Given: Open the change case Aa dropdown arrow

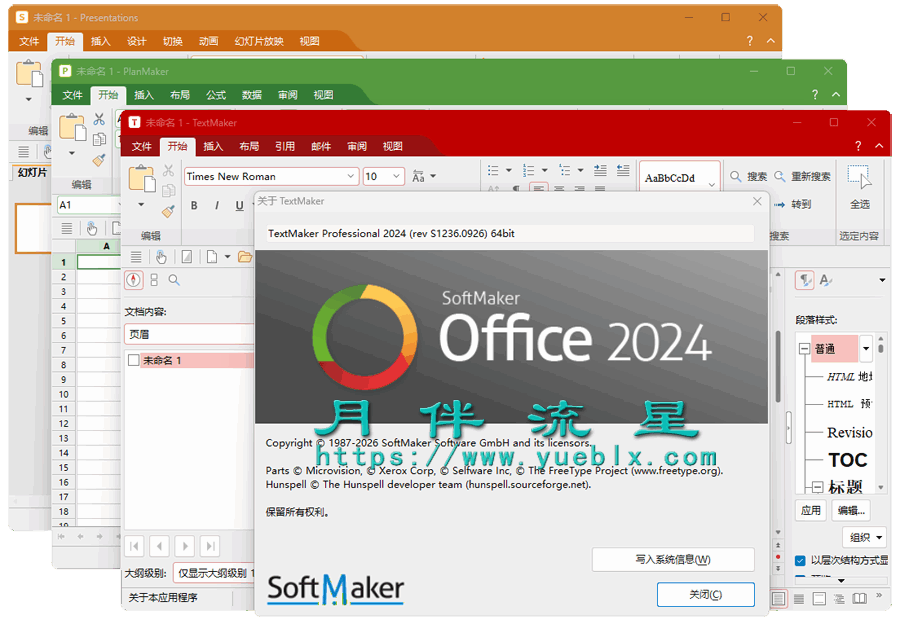Looking at the screenshot, I should 433,176.
